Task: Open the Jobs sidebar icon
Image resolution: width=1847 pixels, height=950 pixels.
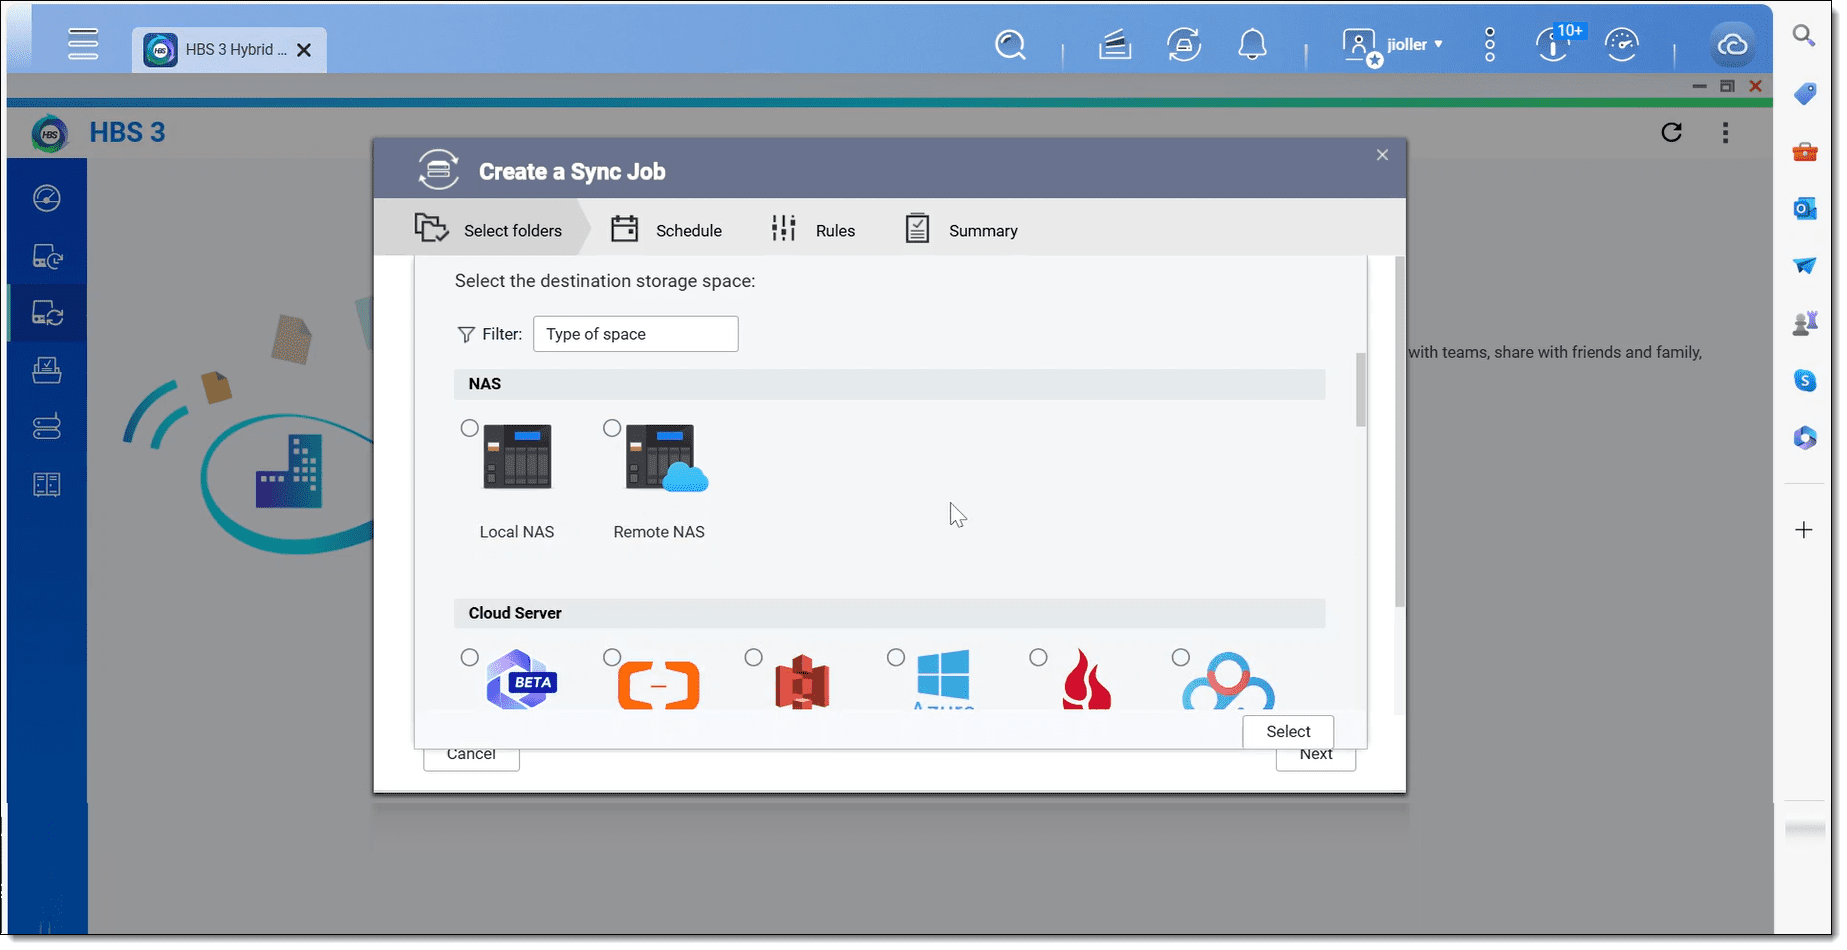Action: pyautogui.click(x=47, y=370)
